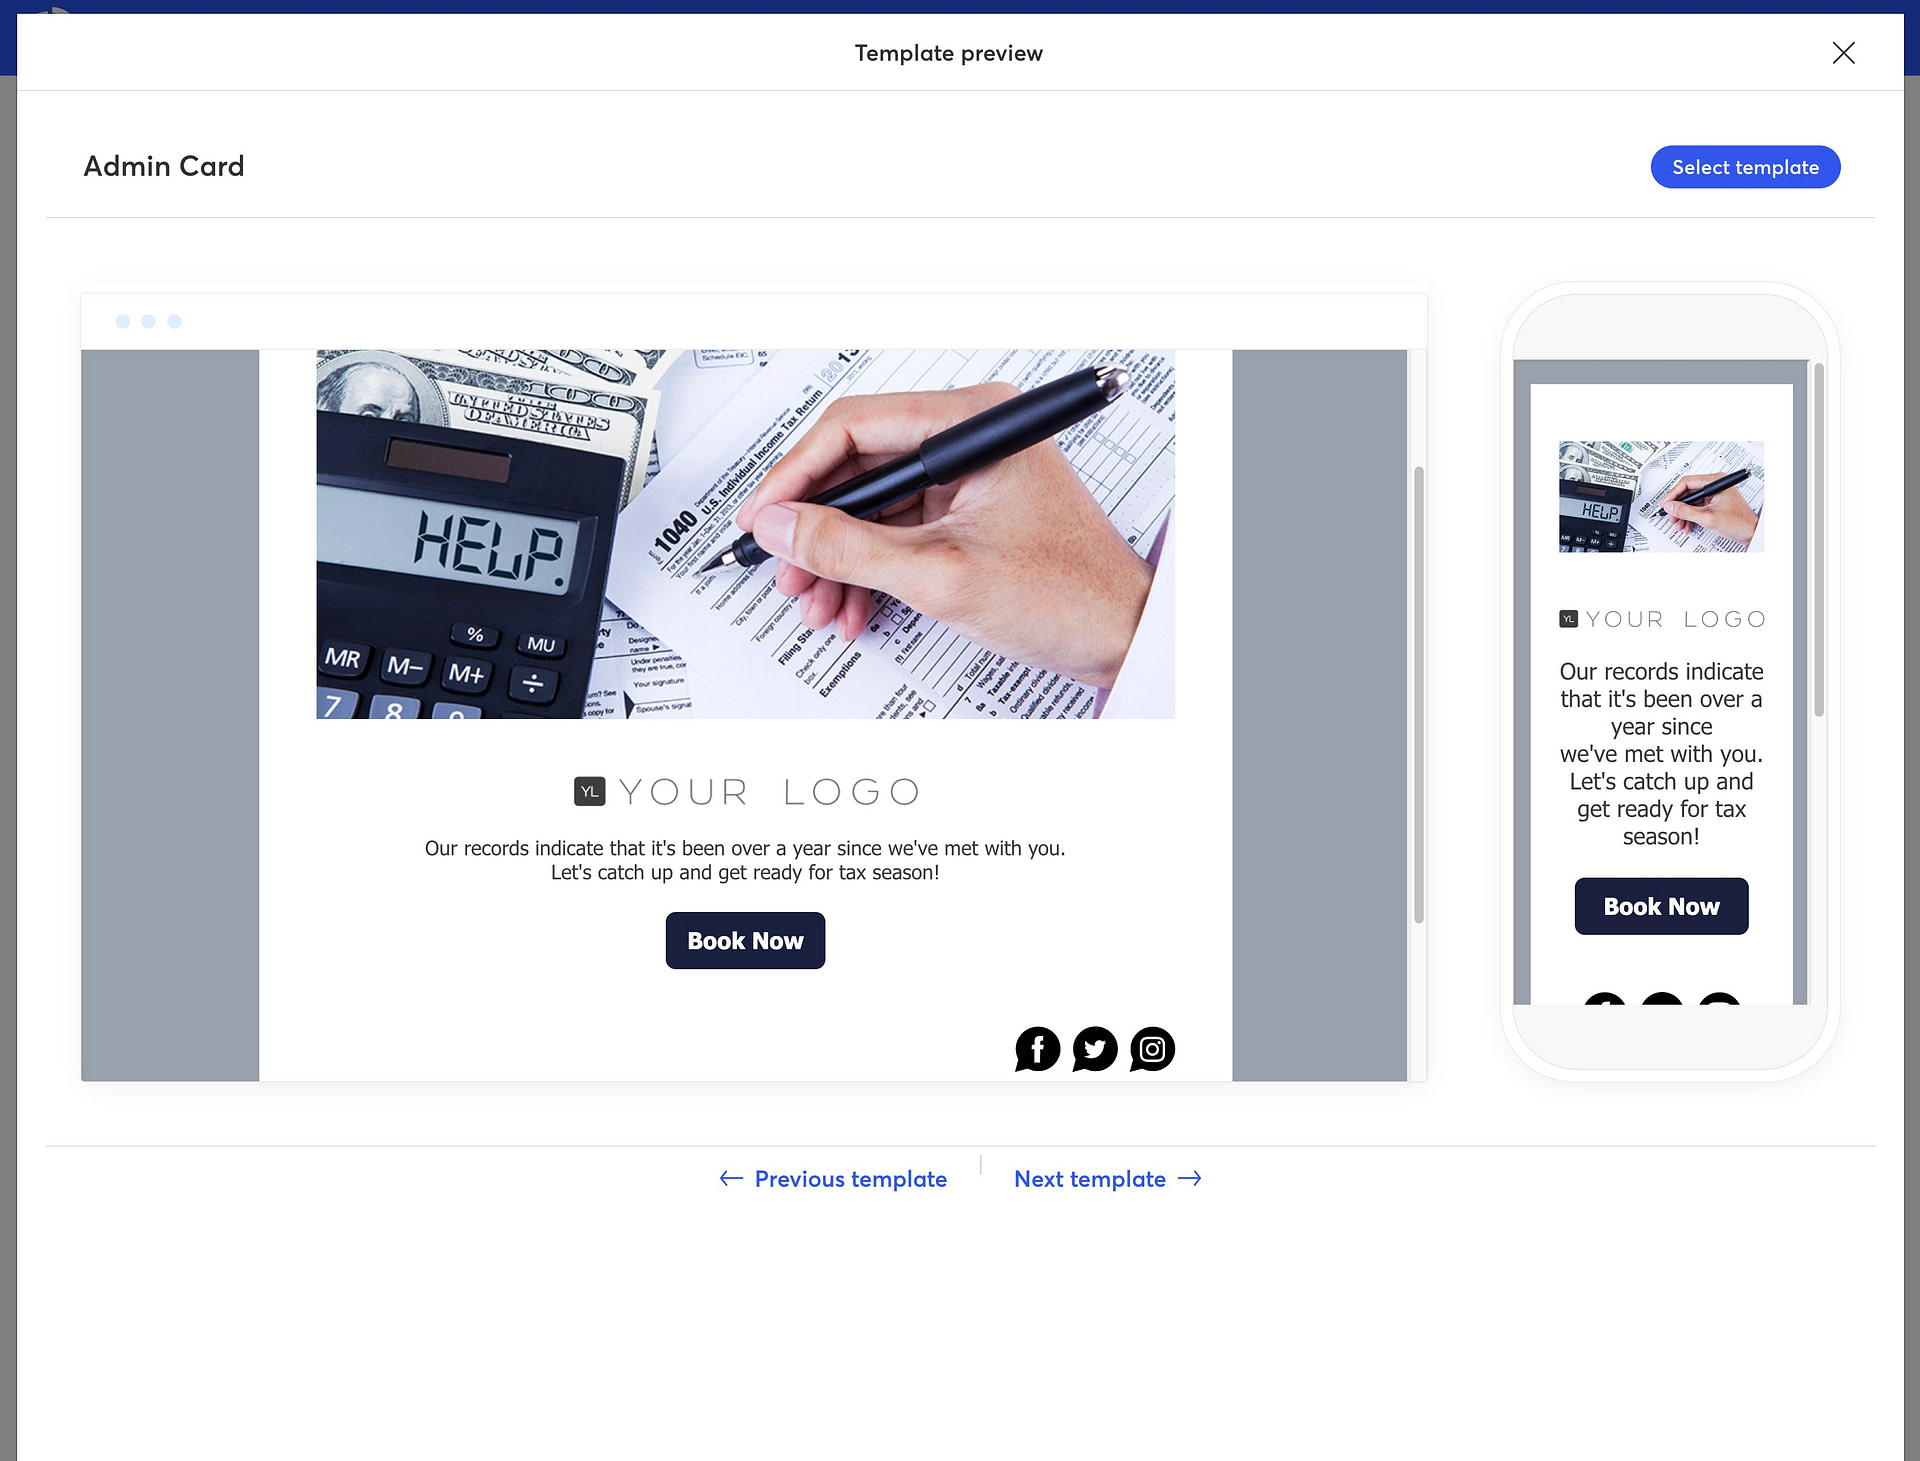Click the YOUR LOGO placeholder icon

click(589, 792)
